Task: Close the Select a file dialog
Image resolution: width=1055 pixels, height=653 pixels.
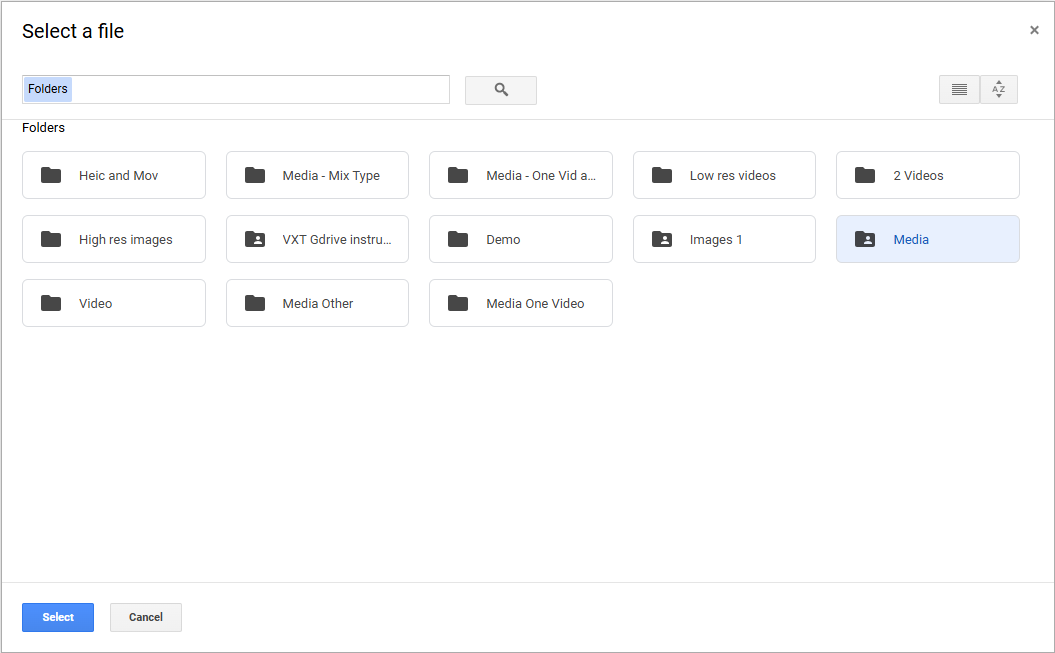Action: tap(1034, 30)
